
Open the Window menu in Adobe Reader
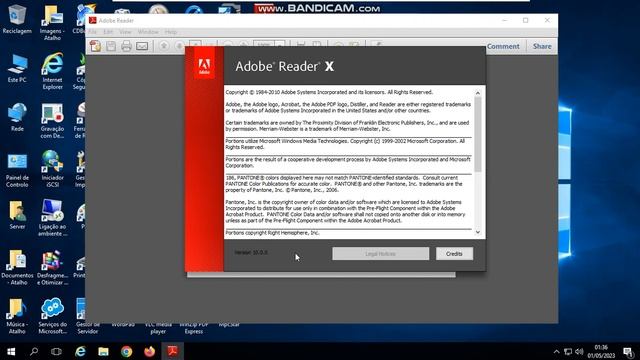click(x=148, y=32)
